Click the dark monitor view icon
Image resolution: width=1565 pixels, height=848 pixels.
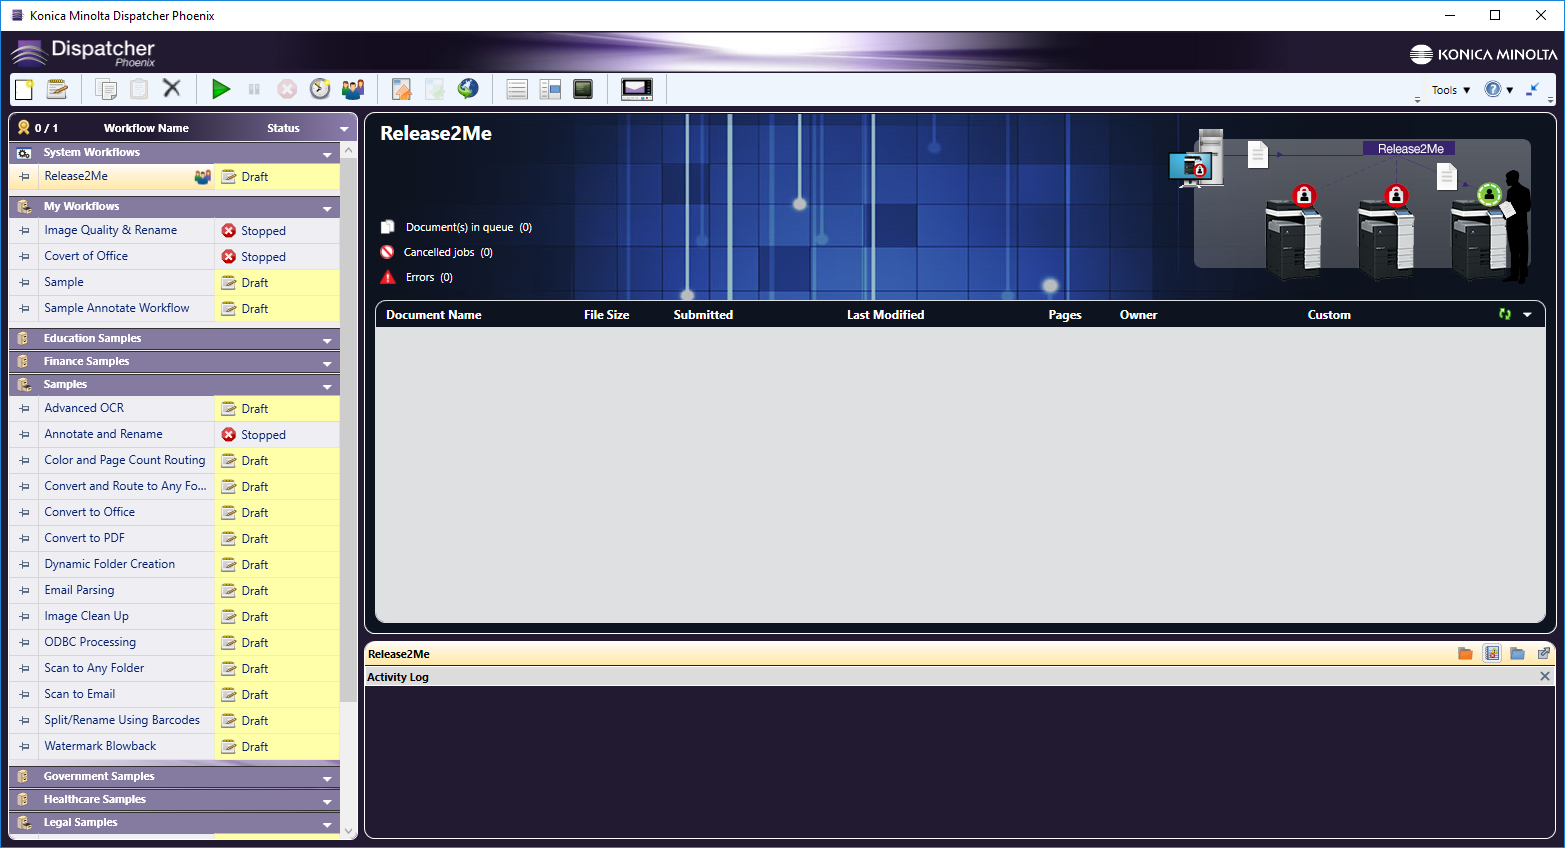[x=583, y=89]
